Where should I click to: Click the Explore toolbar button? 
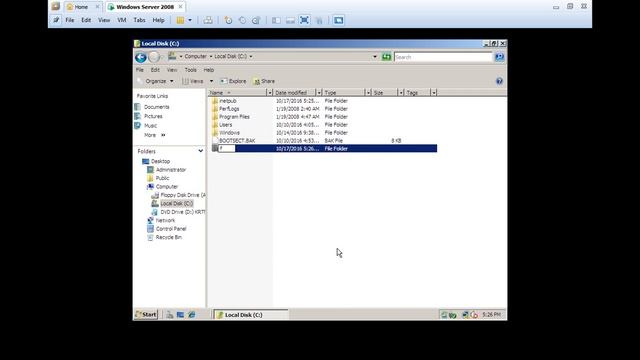click(233, 81)
